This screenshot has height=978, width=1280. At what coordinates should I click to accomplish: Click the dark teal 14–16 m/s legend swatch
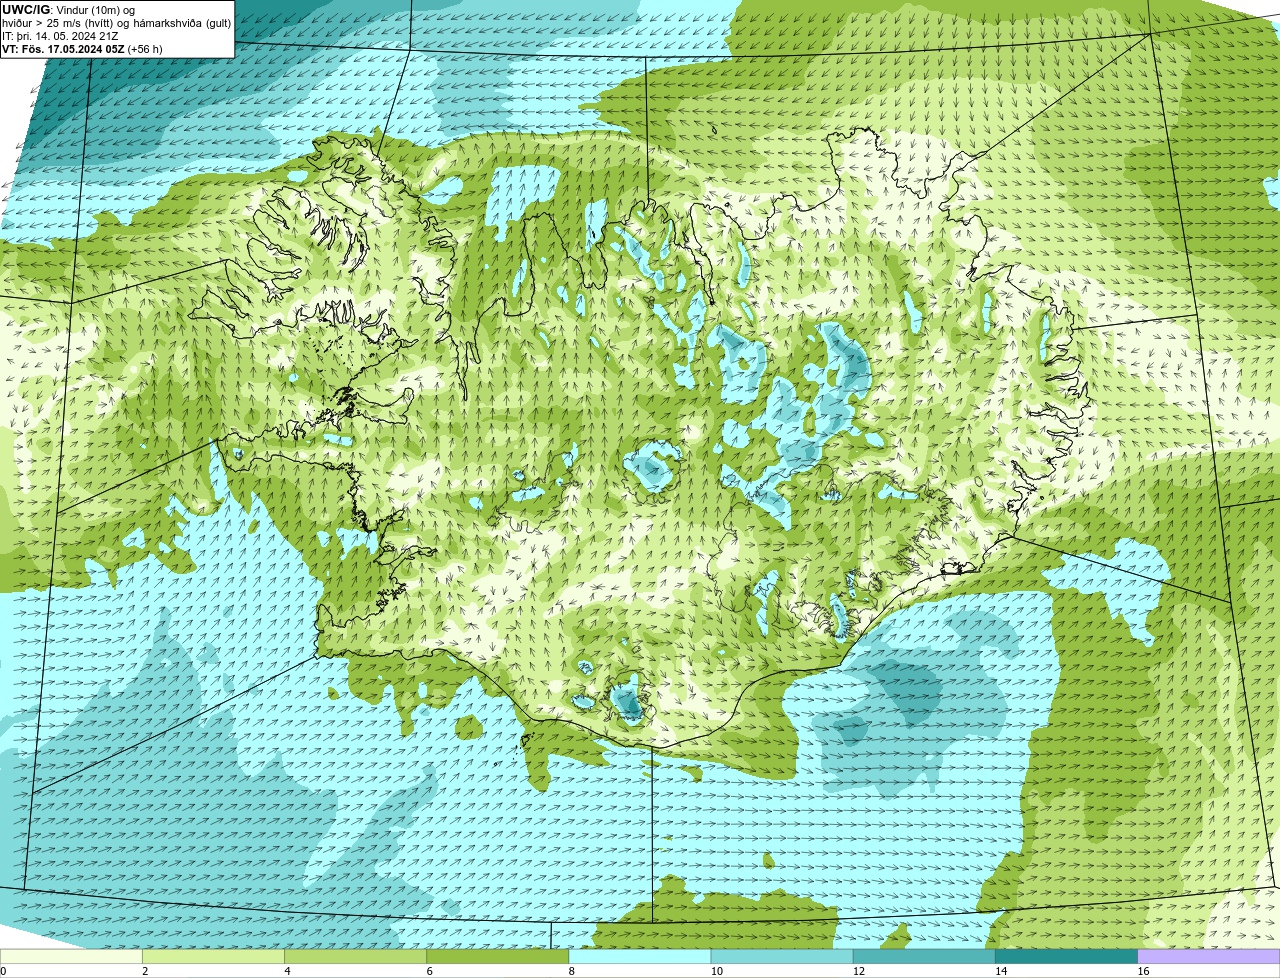coord(1066,956)
